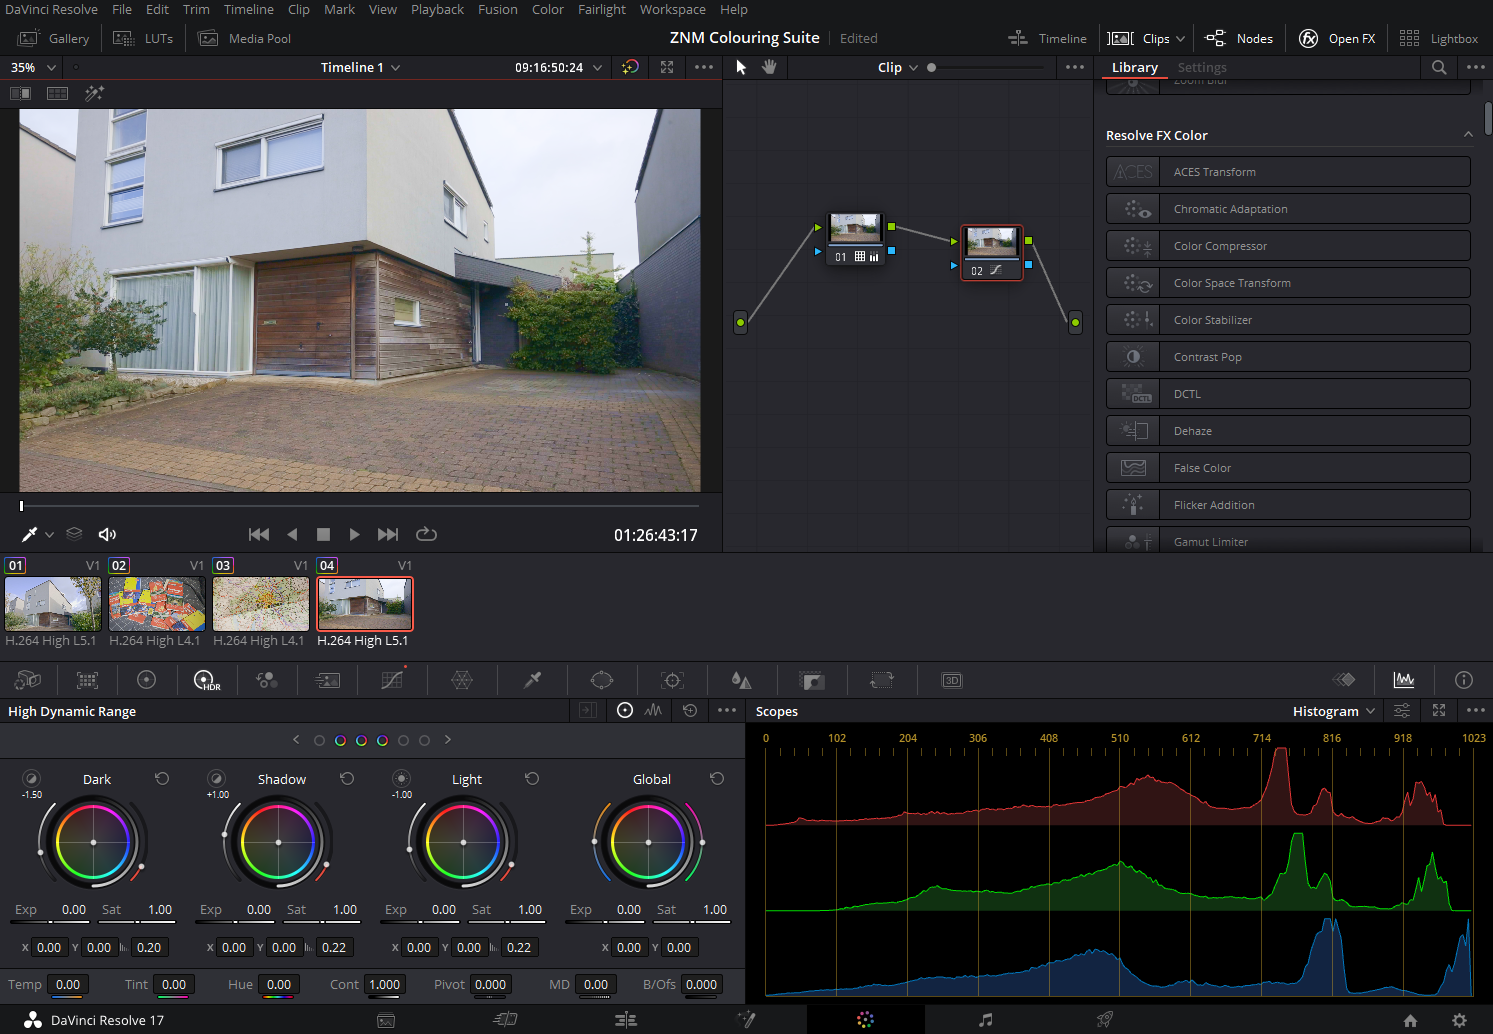Search the Open FX library
1493x1034 pixels.
pos(1439,67)
